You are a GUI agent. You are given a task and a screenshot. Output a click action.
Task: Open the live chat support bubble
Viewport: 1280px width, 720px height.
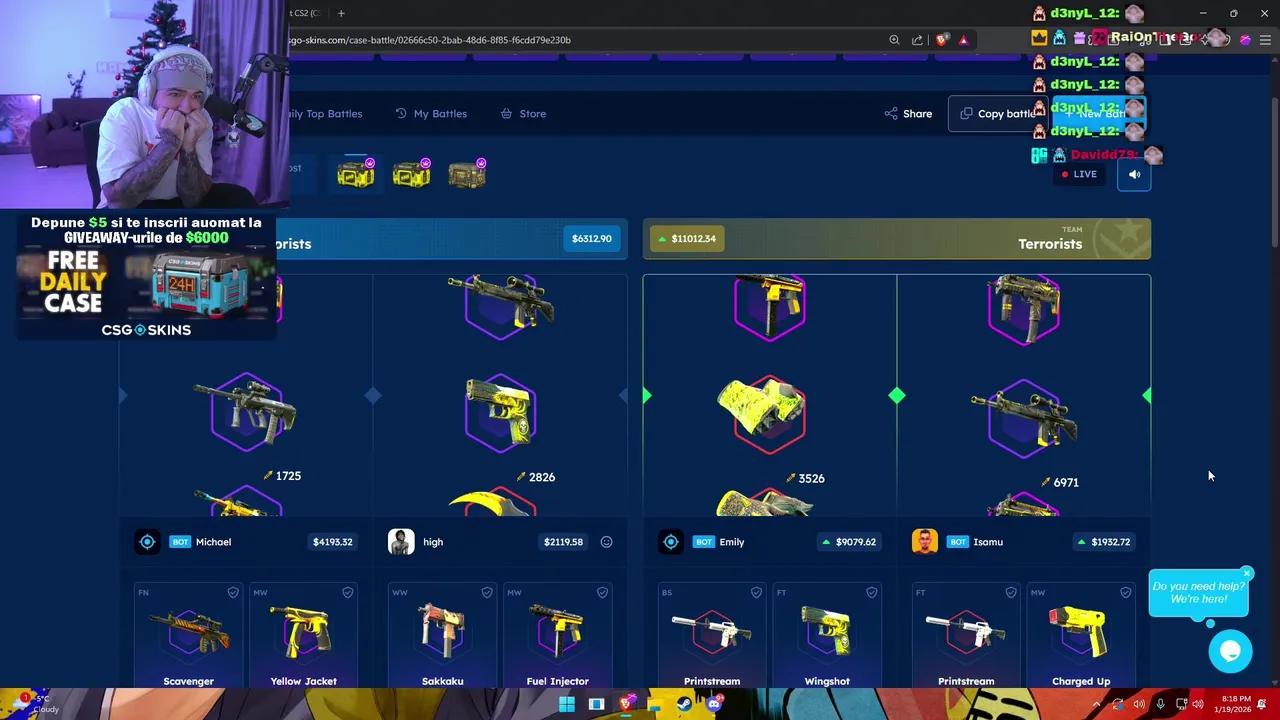pos(1230,652)
